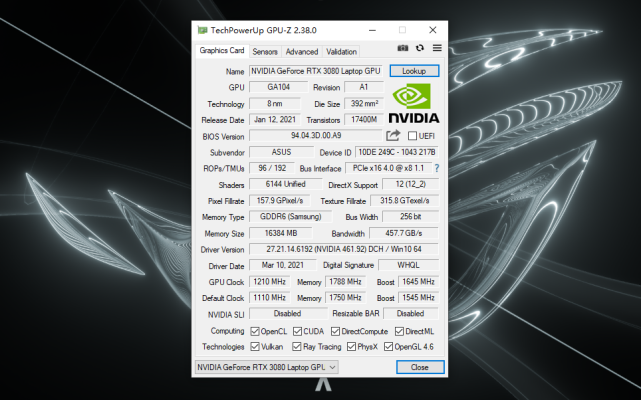
Task: Click the default Boost value 1545 MHz
Action: 418,297
